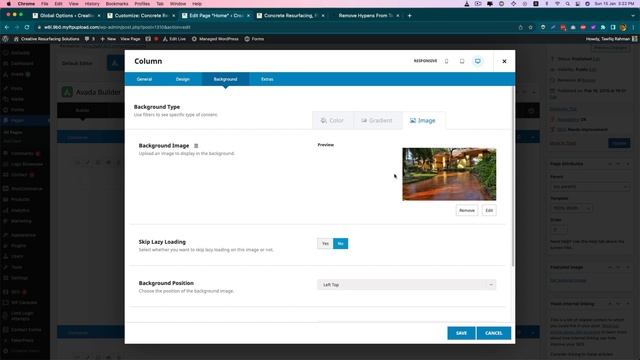Open the Chrome menu in menu bar
The image size is (640, 360).
tap(26, 4)
